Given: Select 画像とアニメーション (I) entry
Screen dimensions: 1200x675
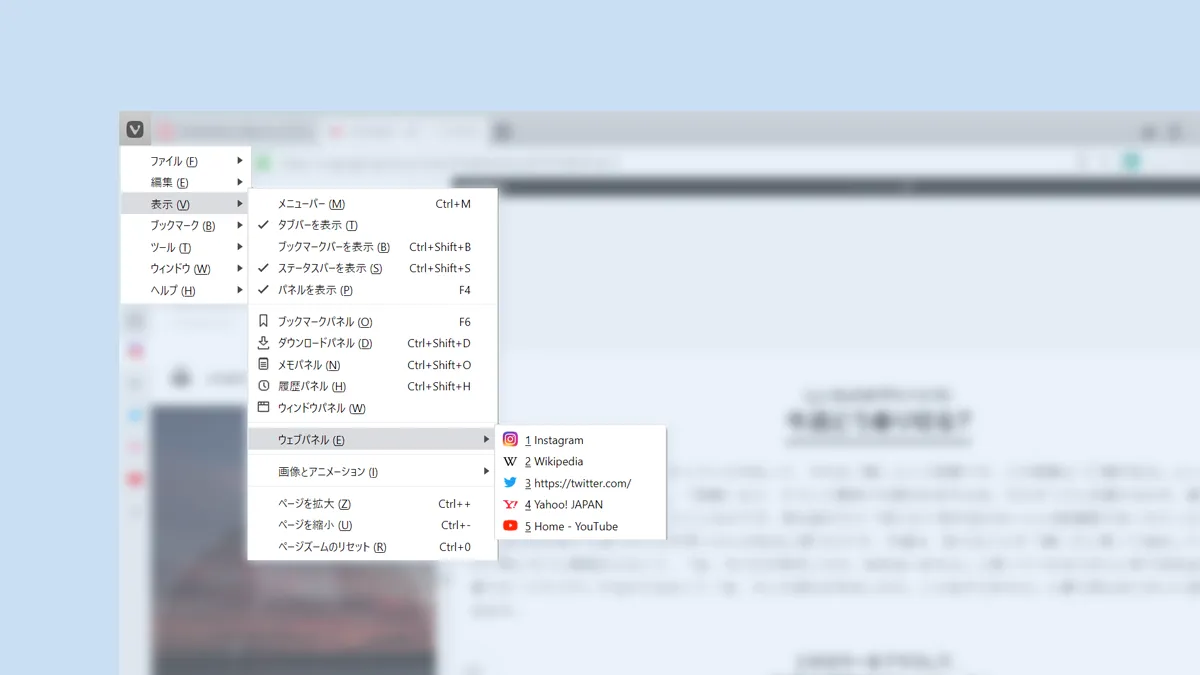Looking at the screenshot, I should pyautogui.click(x=372, y=471).
